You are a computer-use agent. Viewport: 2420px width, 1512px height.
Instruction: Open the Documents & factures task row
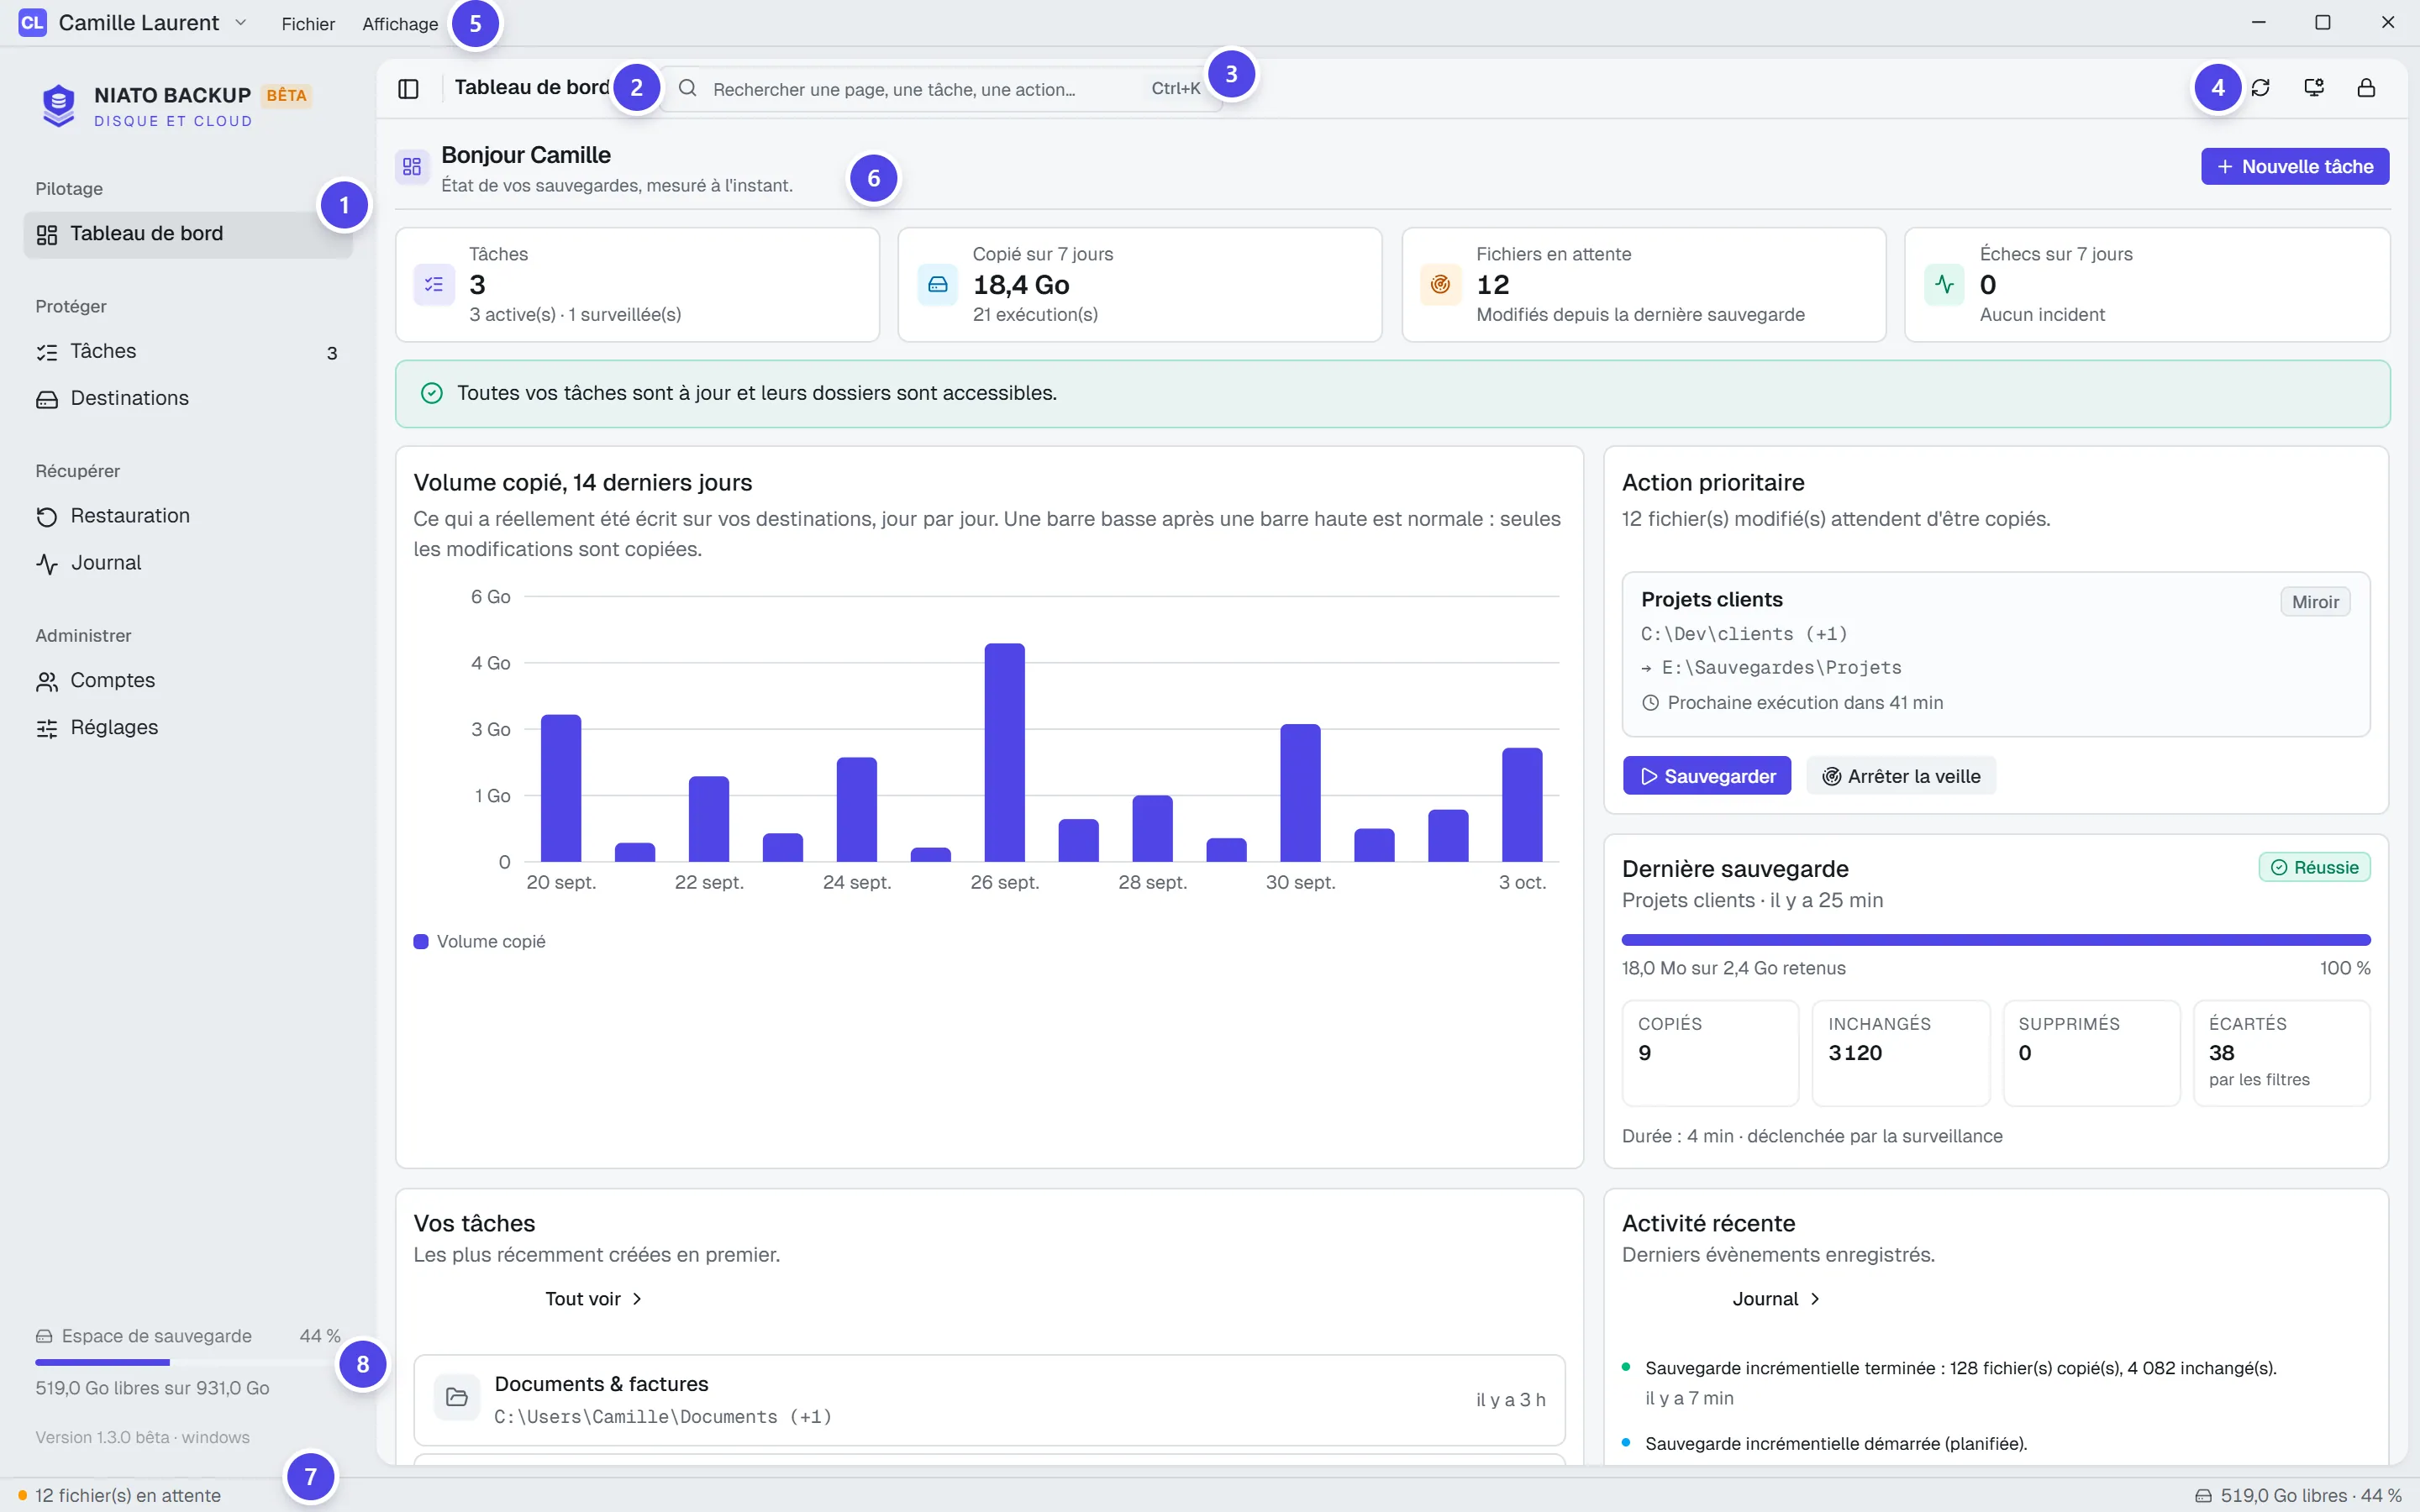989,1400
